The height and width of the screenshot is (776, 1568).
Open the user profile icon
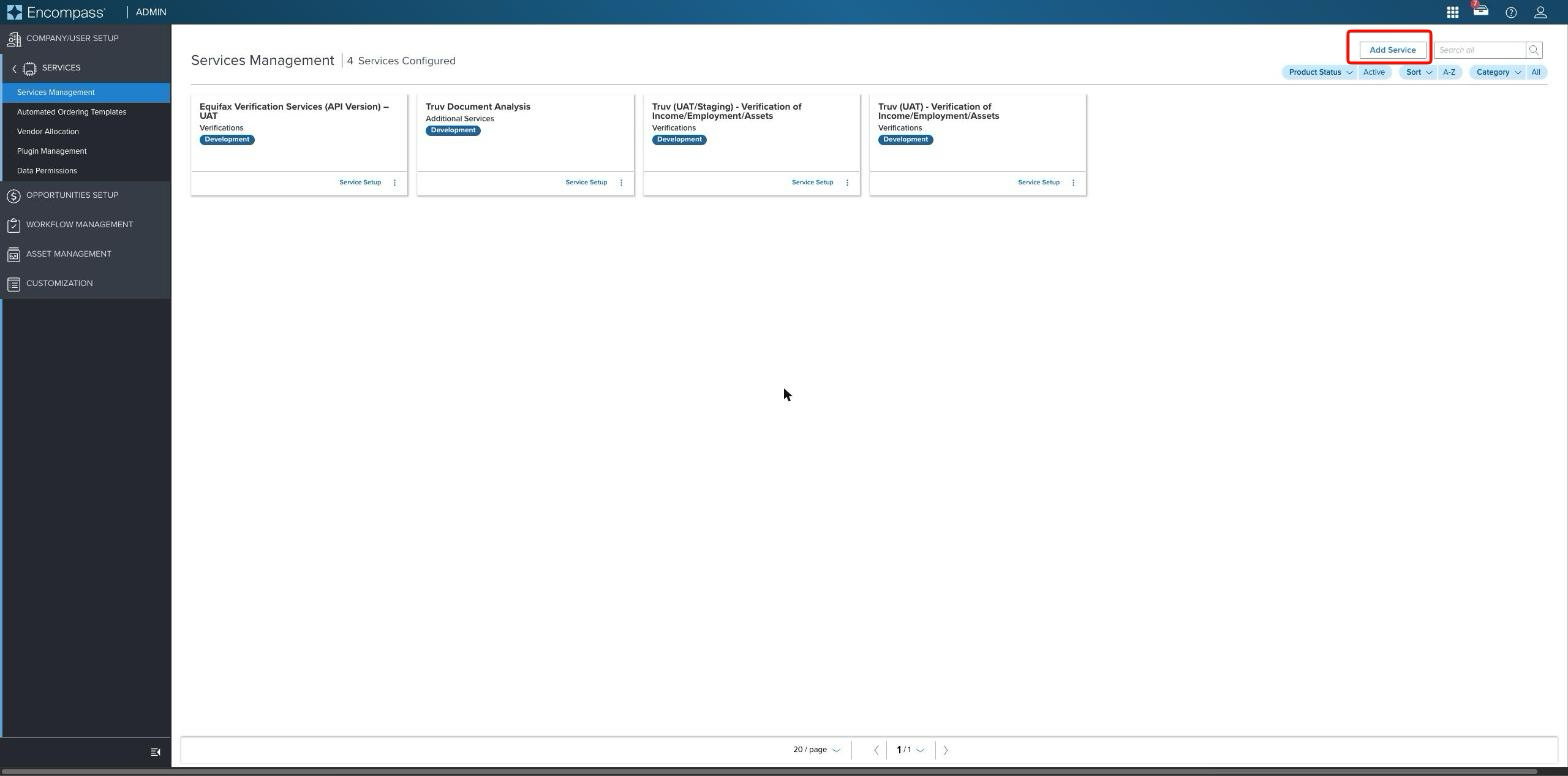pos(1540,12)
